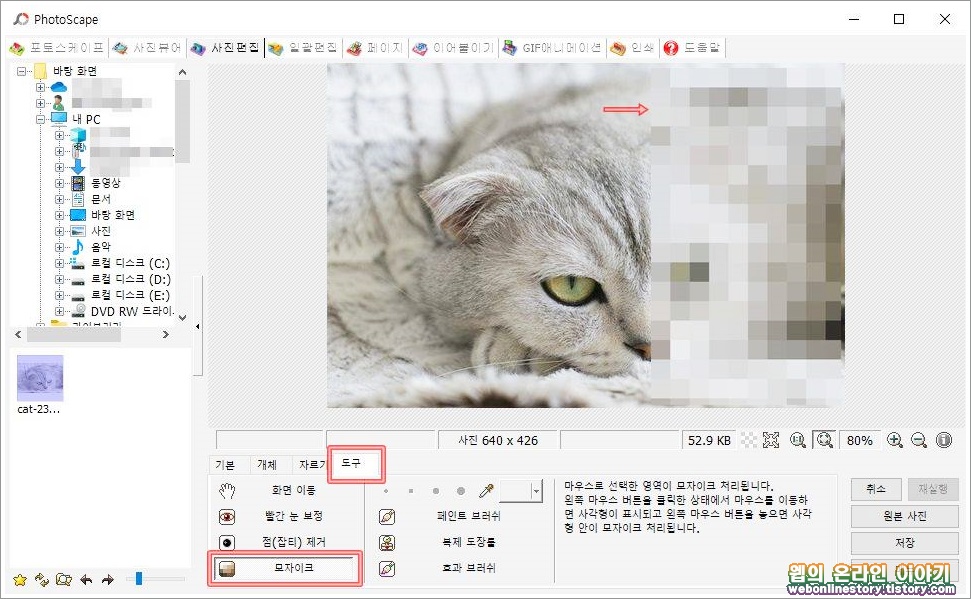The height and width of the screenshot is (599, 971).
Task: Select the DVD RW 드라이브 tree item
Action: [132, 311]
